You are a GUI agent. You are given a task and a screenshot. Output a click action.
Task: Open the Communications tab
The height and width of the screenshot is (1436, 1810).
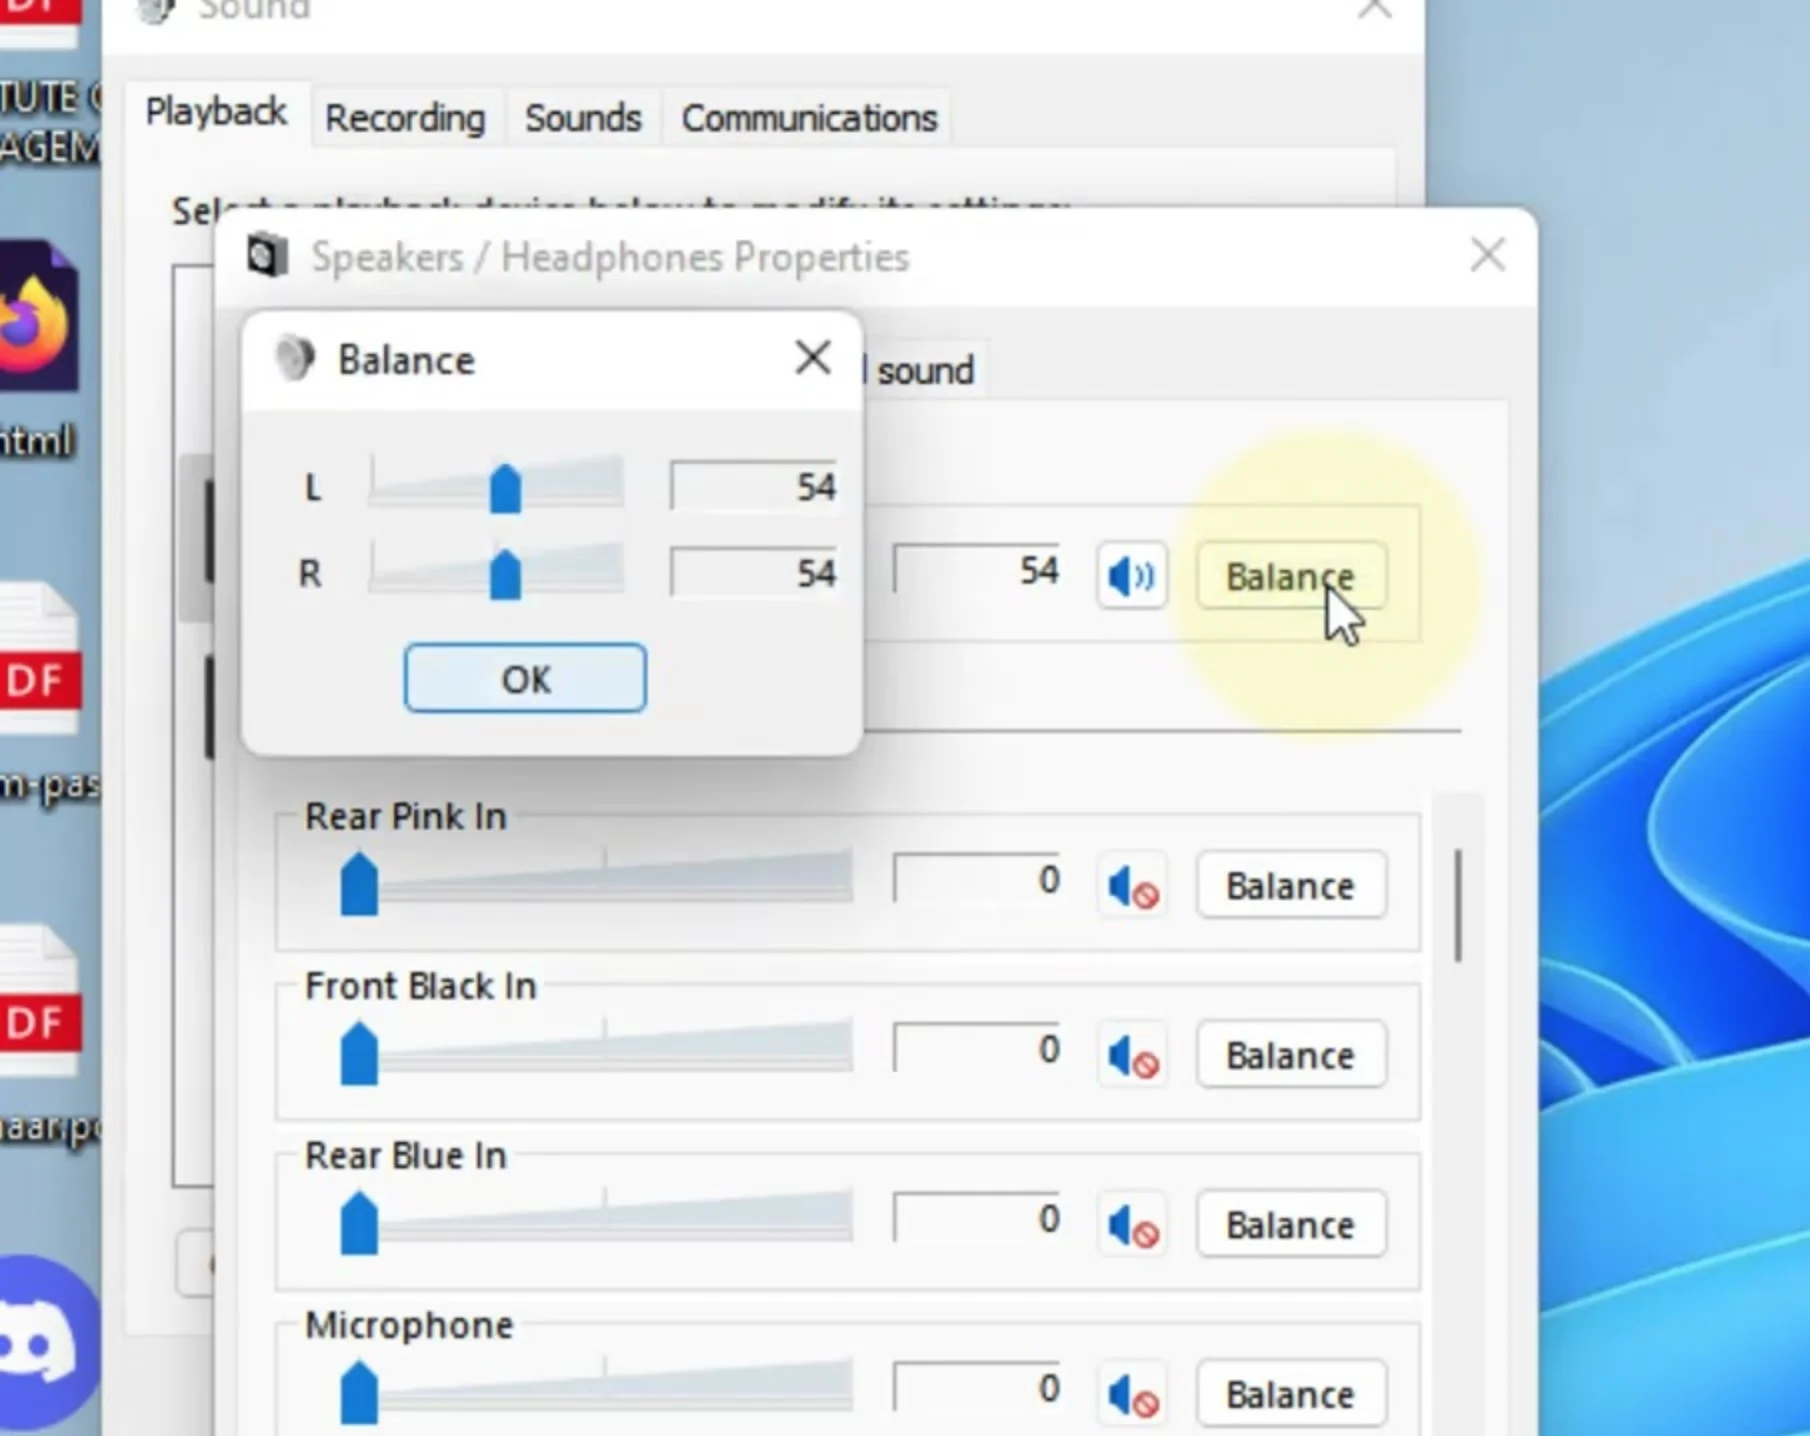tap(807, 117)
